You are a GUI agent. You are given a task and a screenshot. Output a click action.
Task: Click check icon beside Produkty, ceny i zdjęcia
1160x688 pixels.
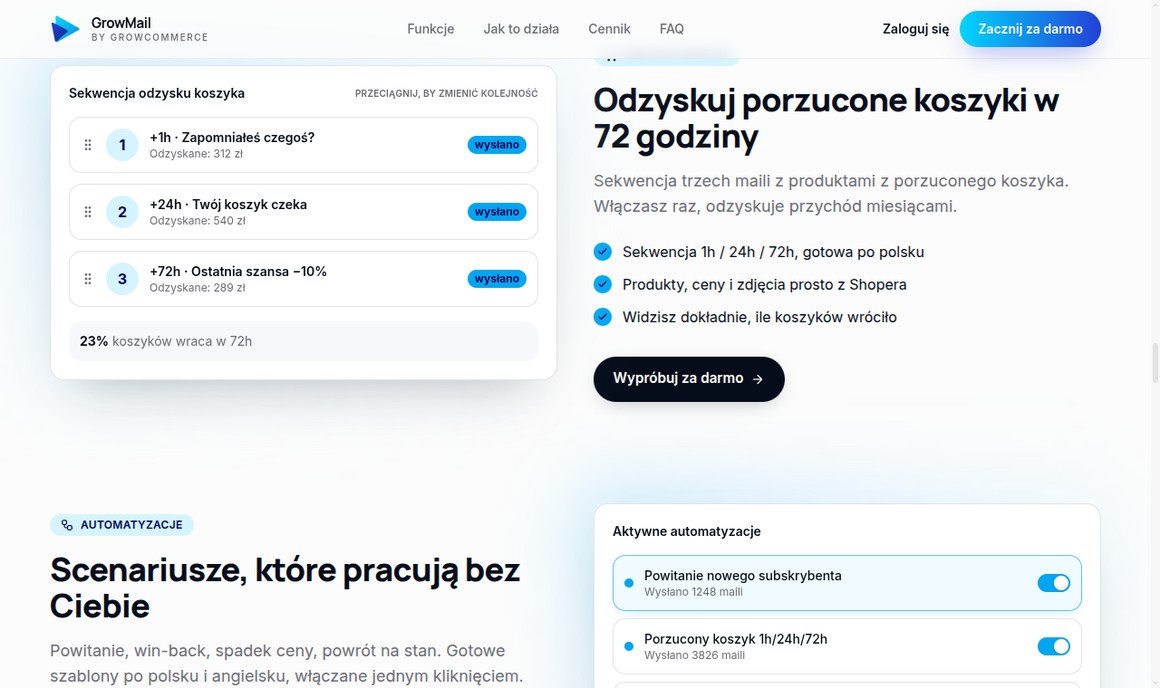[x=602, y=284]
